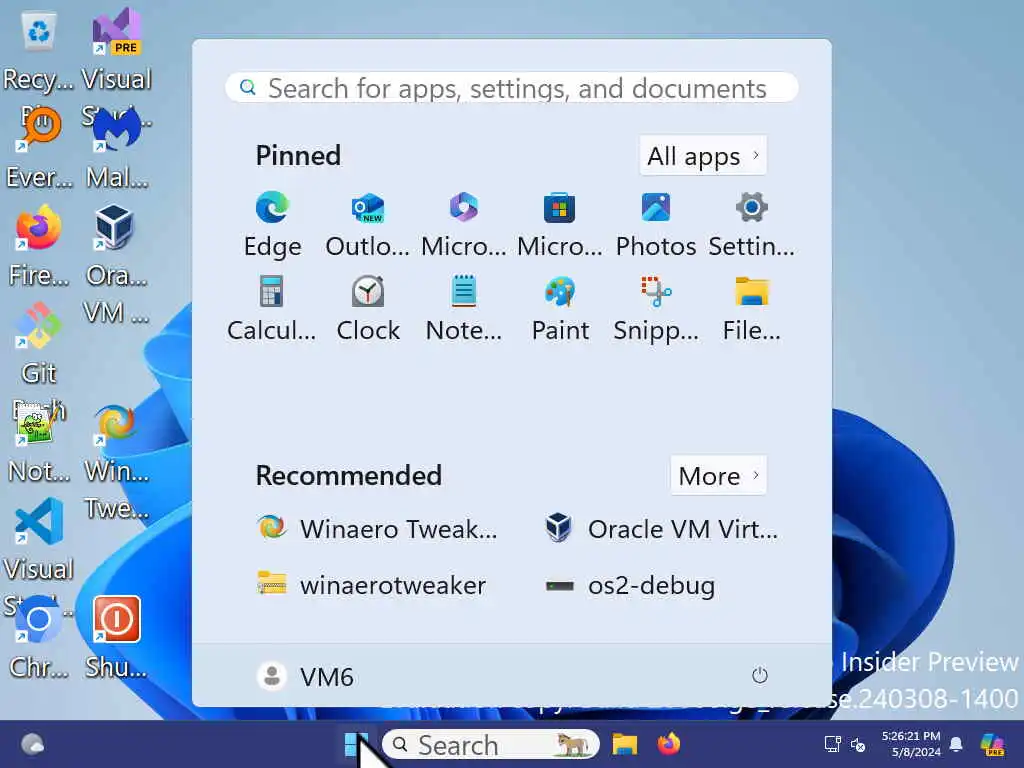Open the Microsoft Store pinned app
The width and height of the screenshot is (1024, 768).
(x=560, y=224)
